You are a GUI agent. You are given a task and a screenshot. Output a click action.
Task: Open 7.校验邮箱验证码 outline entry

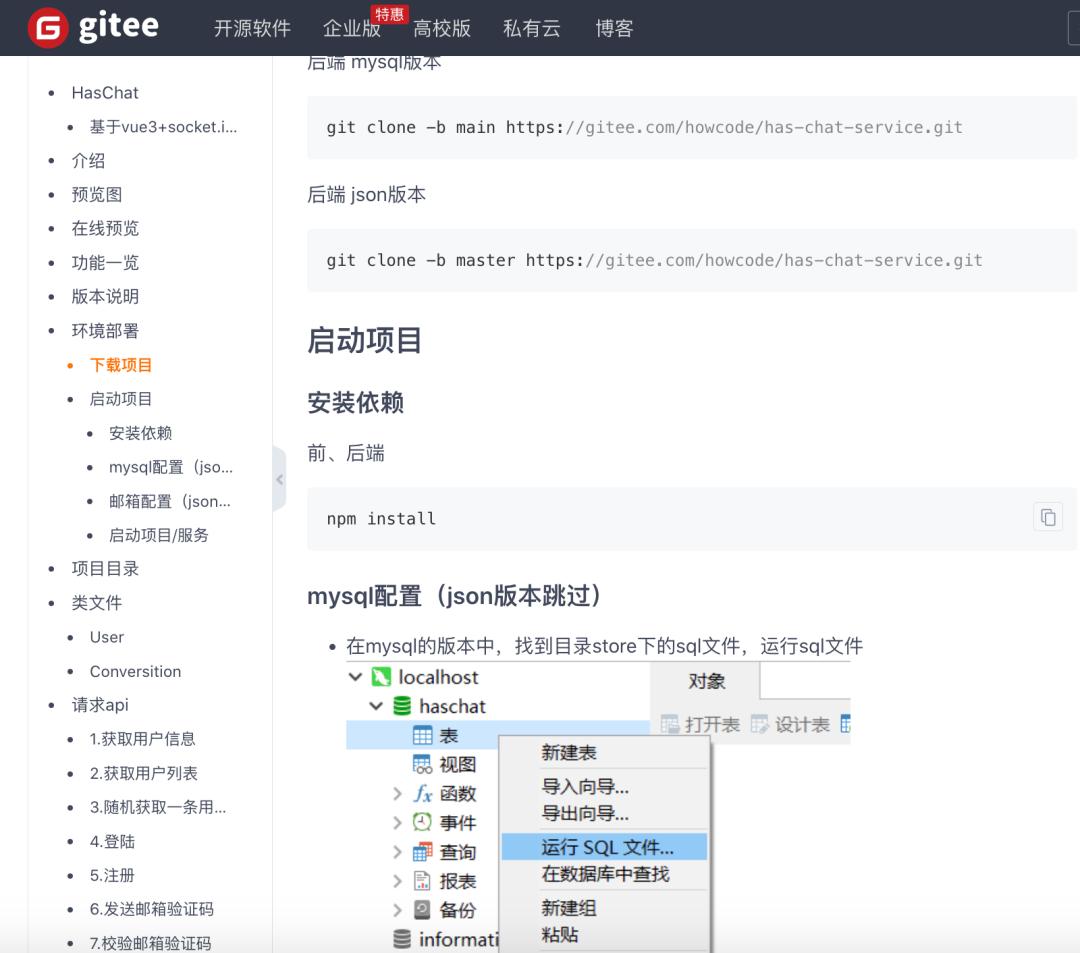pos(150,943)
